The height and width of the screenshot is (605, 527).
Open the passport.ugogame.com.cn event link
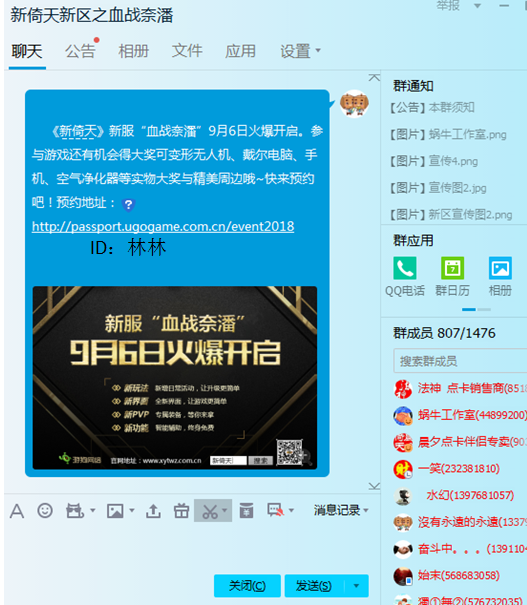(x=163, y=226)
